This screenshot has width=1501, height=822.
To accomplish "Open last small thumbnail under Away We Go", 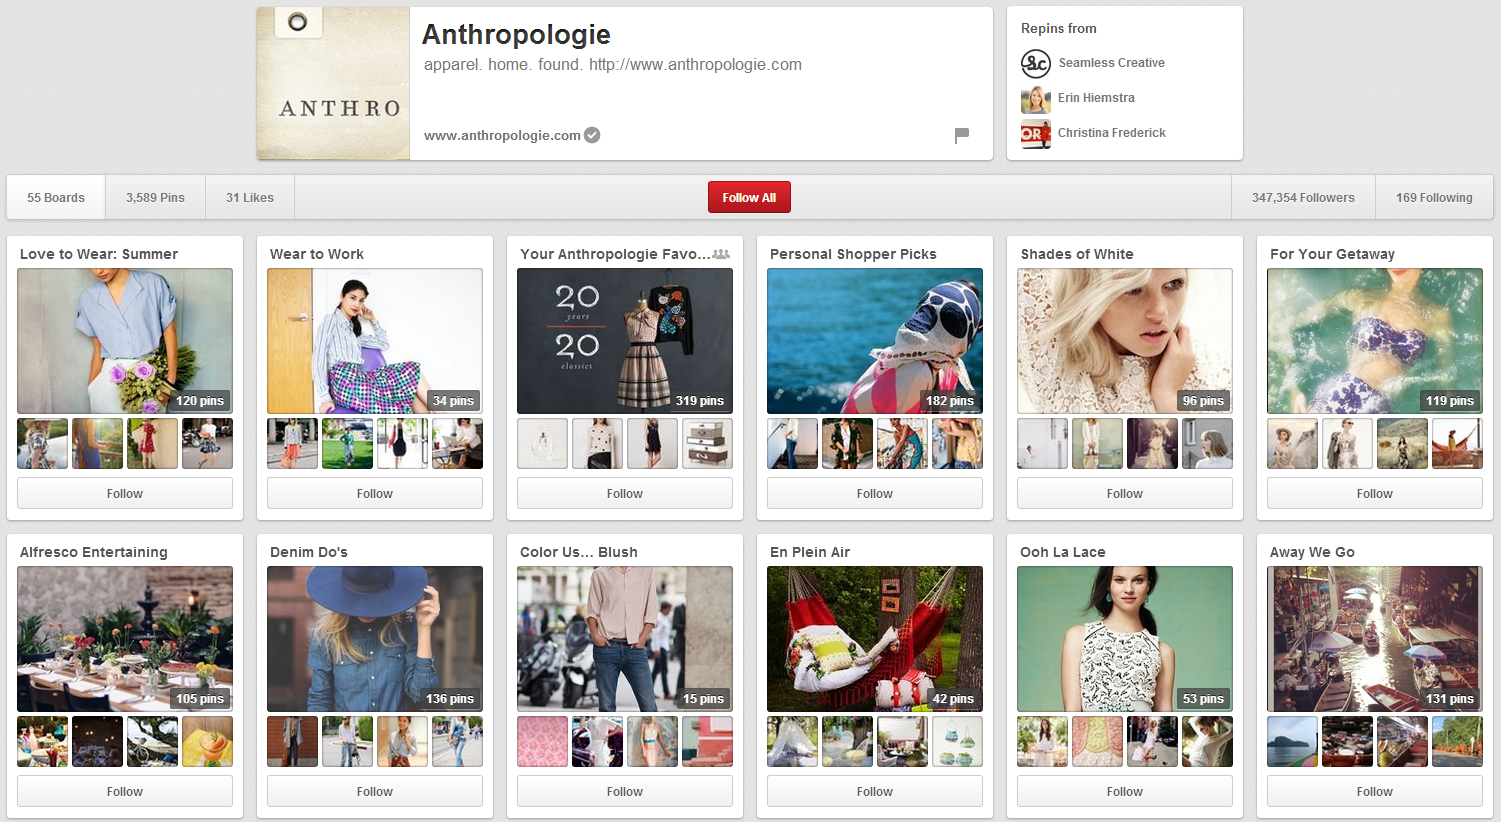I will tap(1457, 741).
